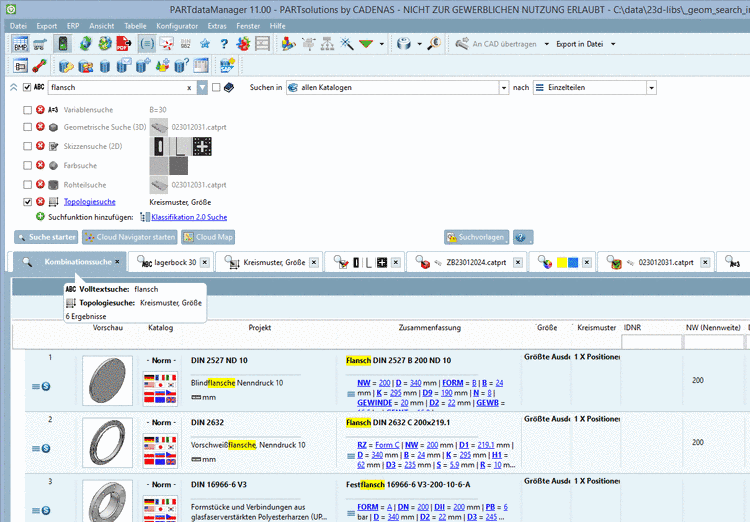Screen dimensions: 750x522
Task: Open the 'Suchvorlagen' button
Action: point(476,237)
